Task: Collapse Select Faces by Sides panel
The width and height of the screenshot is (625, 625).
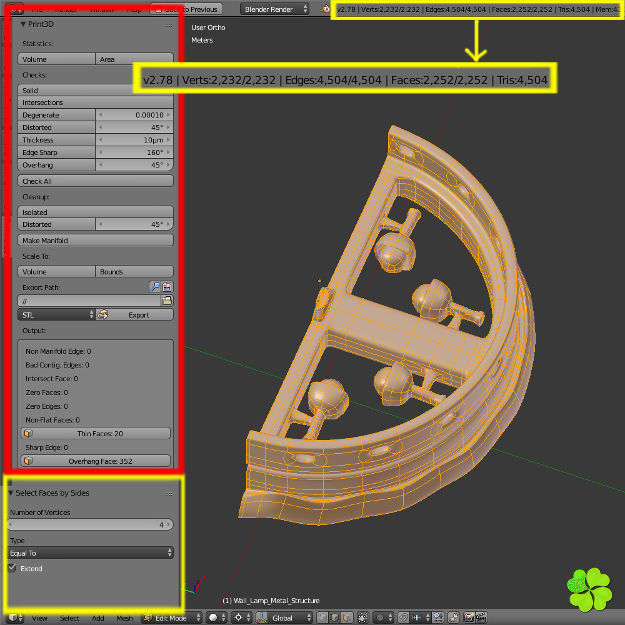Action: pyautogui.click(x=11, y=493)
